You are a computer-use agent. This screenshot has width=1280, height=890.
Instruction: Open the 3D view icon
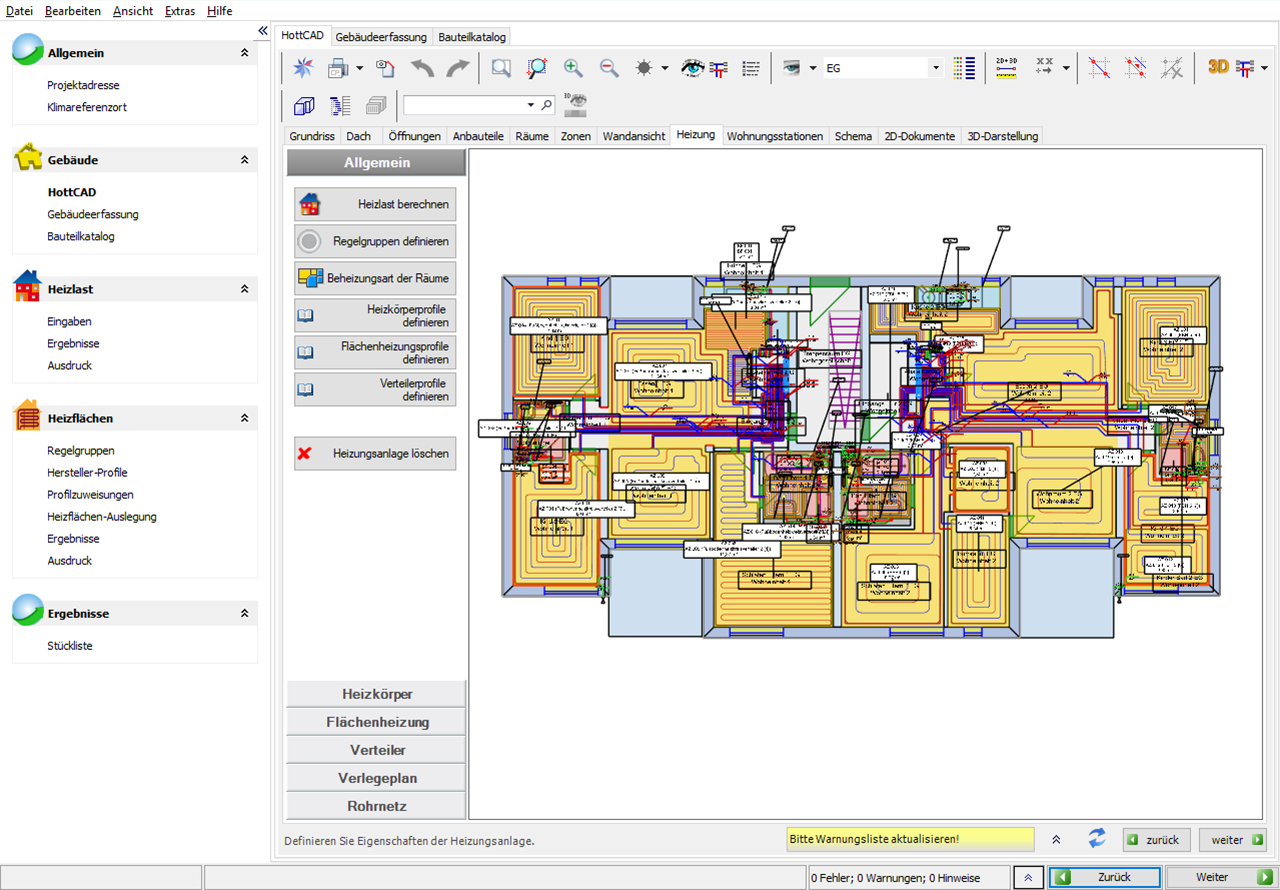(1218, 68)
